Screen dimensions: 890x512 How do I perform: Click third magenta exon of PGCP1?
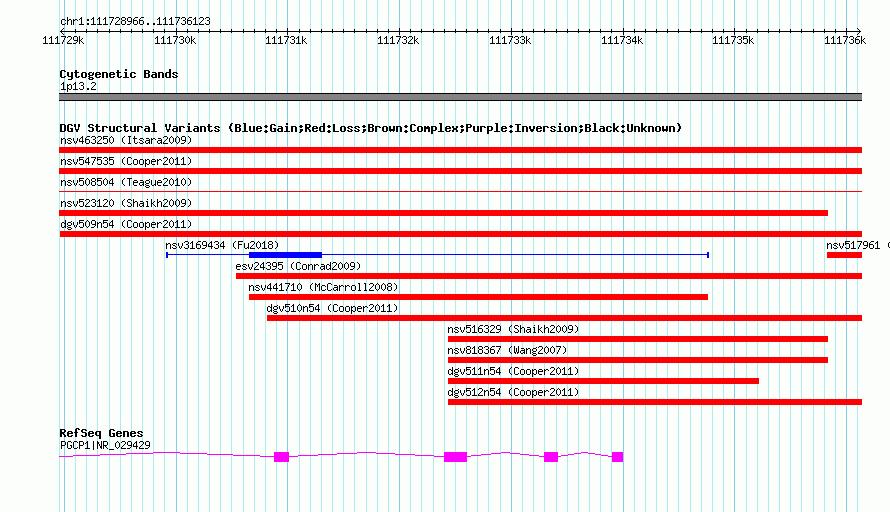[551, 457]
